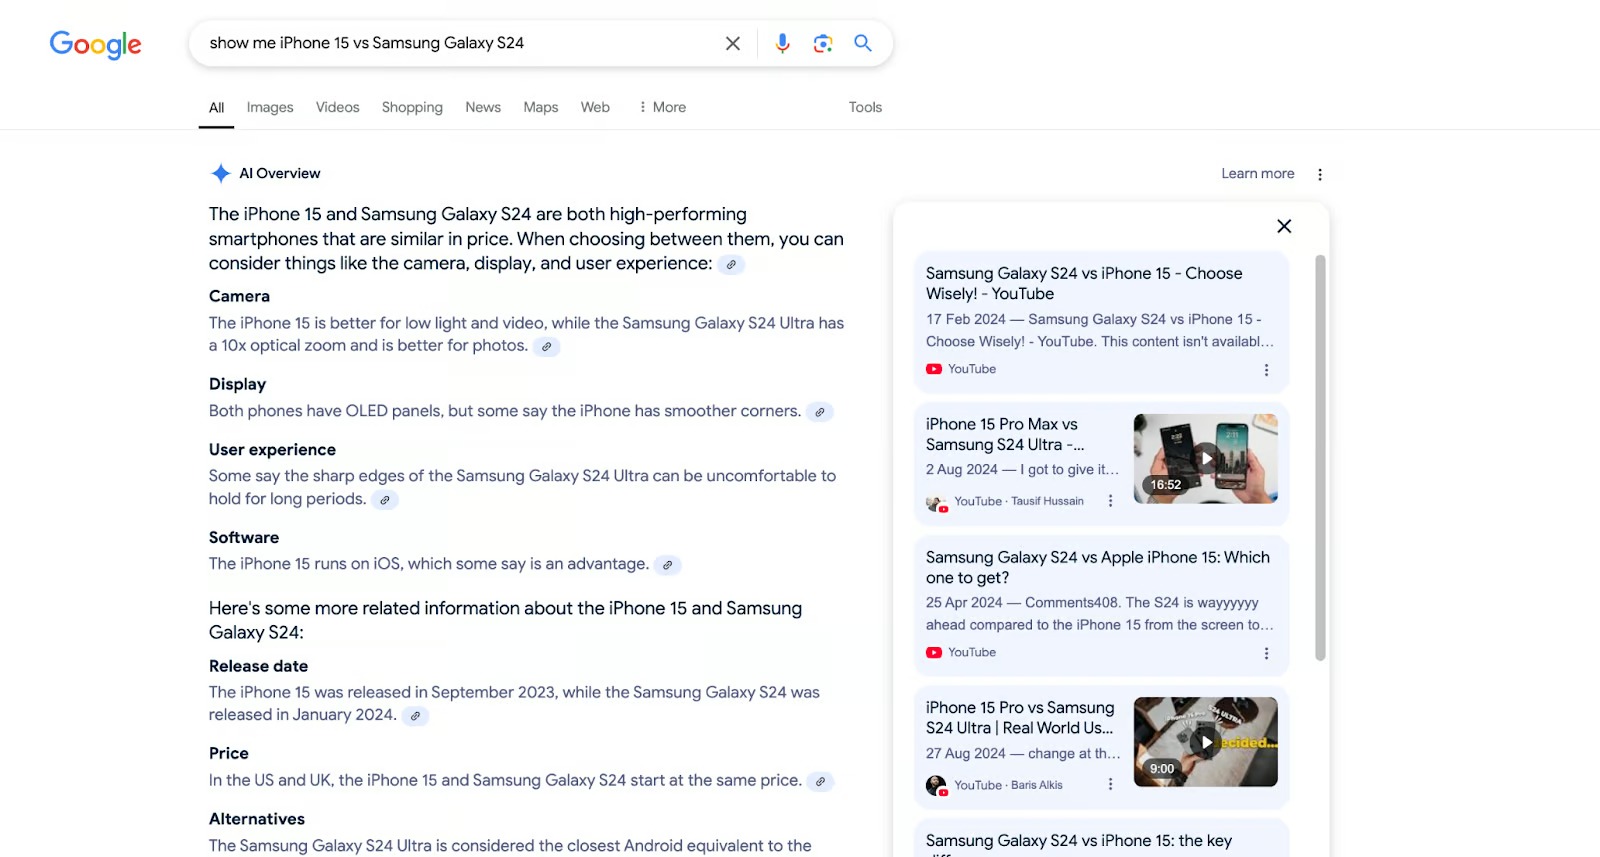The height and width of the screenshot is (857, 1600).
Task: Open AI Overview three-dot options menu
Action: tap(1319, 174)
